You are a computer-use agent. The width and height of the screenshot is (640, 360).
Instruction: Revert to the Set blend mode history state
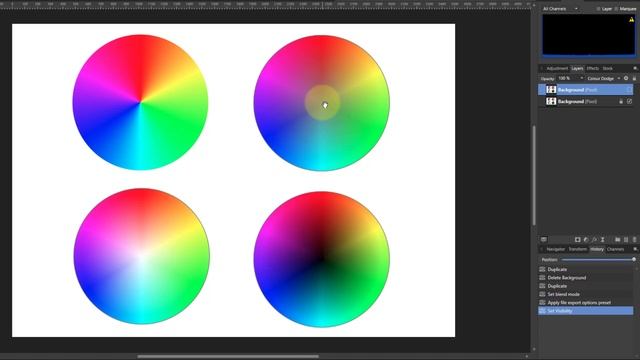pyautogui.click(x=586, y=294)
